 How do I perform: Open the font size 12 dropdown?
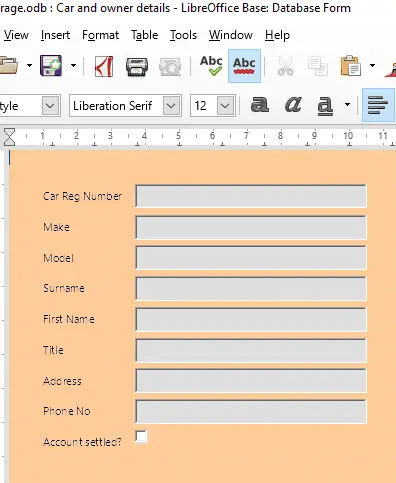(x=225, y=106)
